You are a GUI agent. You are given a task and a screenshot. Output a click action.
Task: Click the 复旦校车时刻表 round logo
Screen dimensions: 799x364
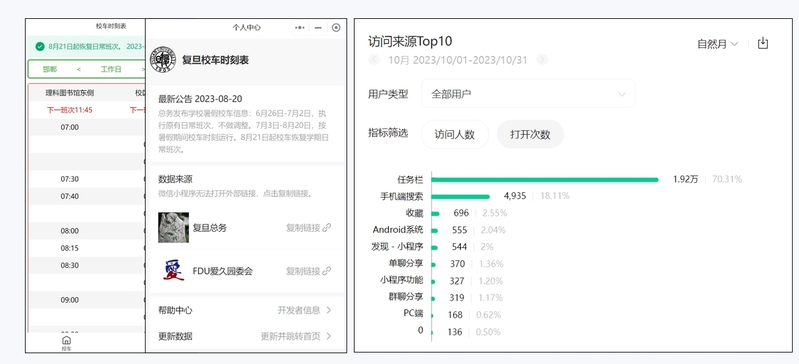point(163,60)
